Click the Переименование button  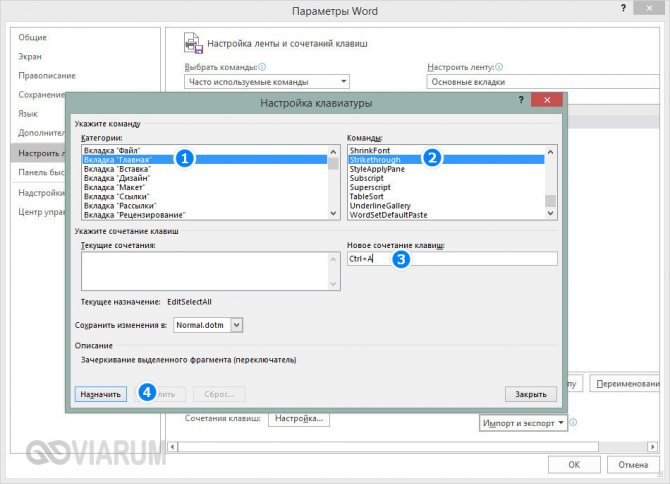coord(625,384)
